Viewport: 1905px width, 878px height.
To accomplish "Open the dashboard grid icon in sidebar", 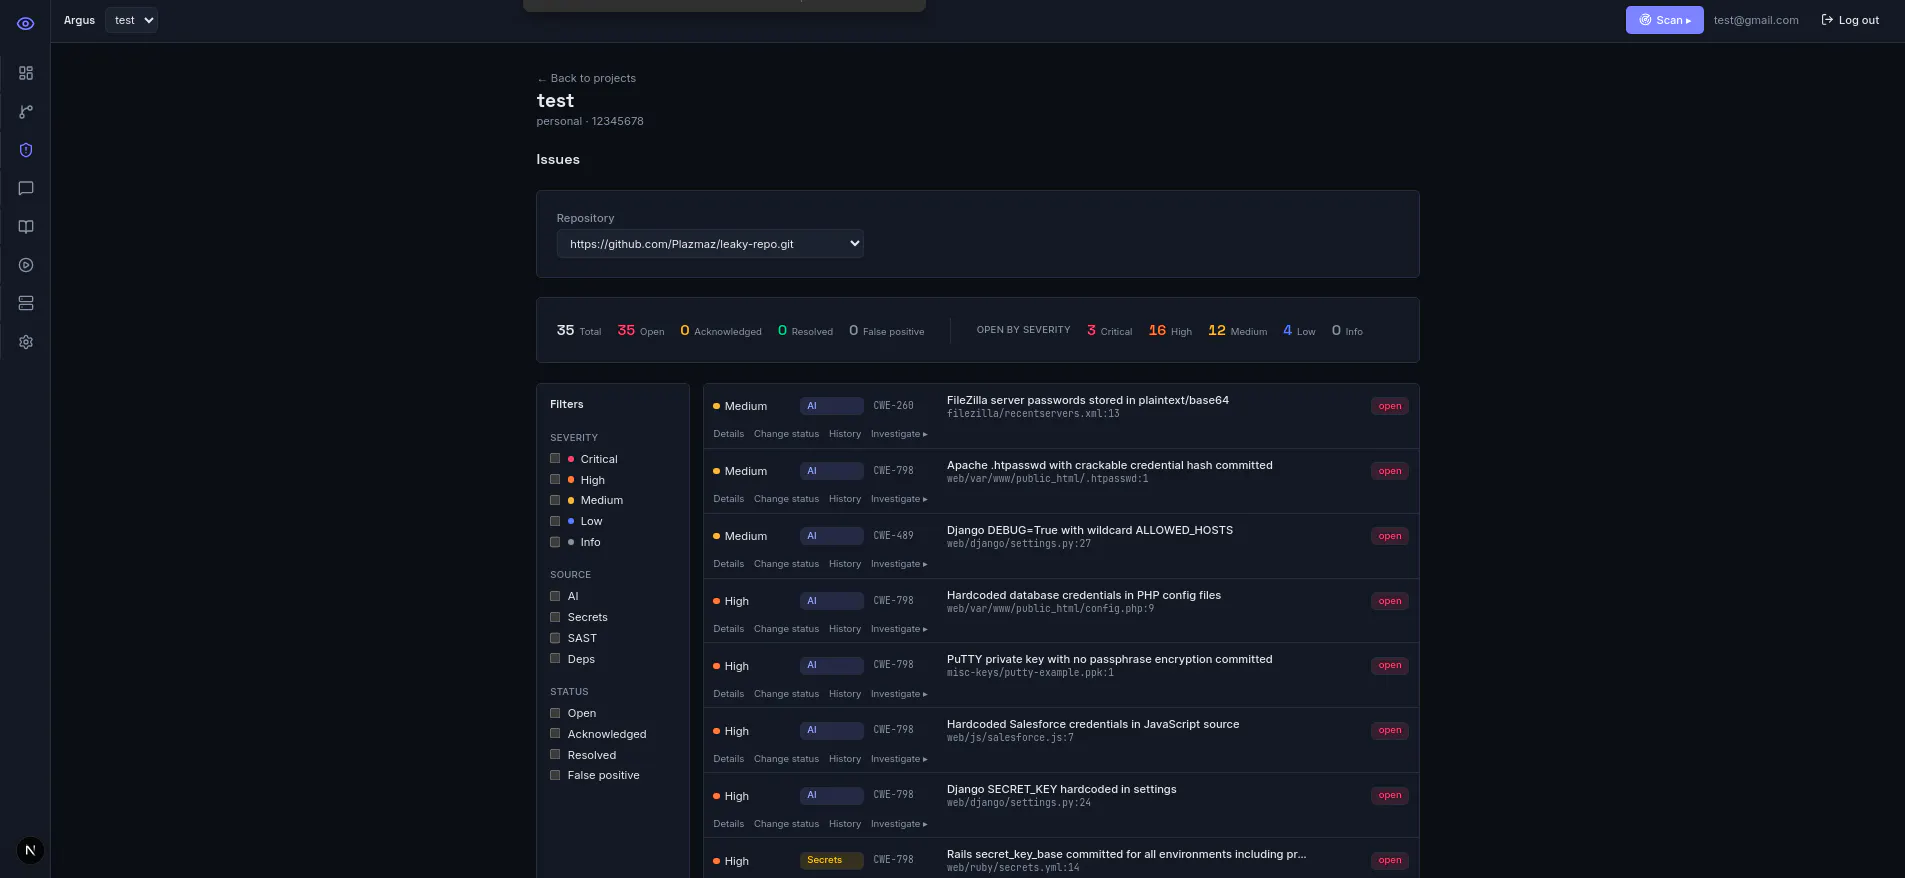I will tap(26, 73).
